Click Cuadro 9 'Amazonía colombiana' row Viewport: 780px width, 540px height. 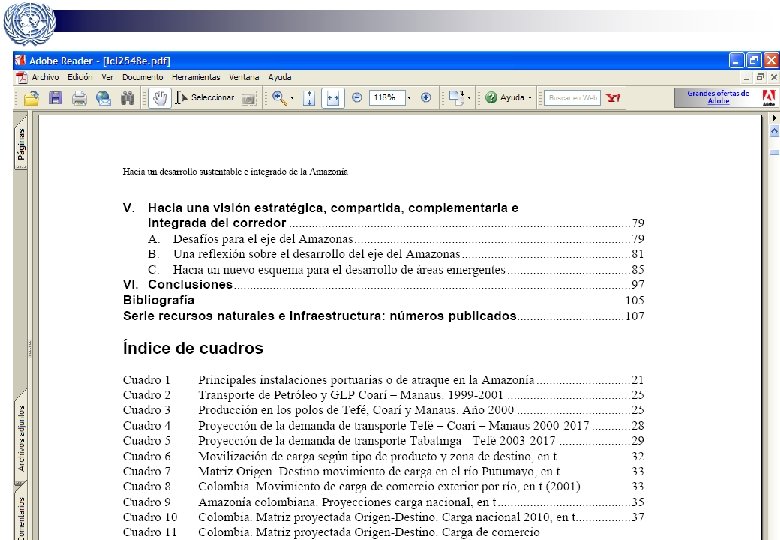coord(384,502)
